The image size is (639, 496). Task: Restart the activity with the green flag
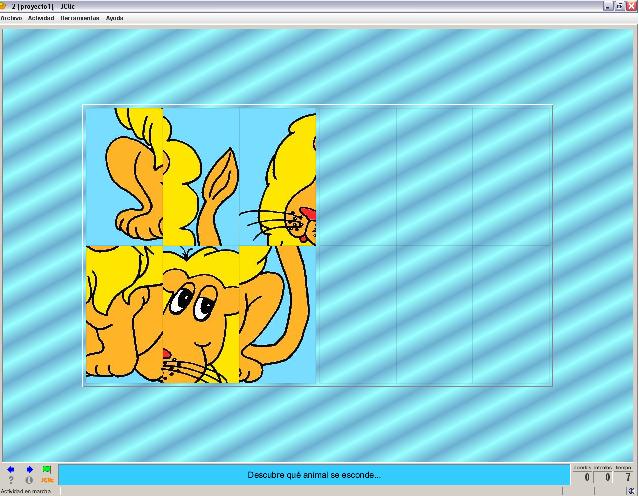[47, 470]
